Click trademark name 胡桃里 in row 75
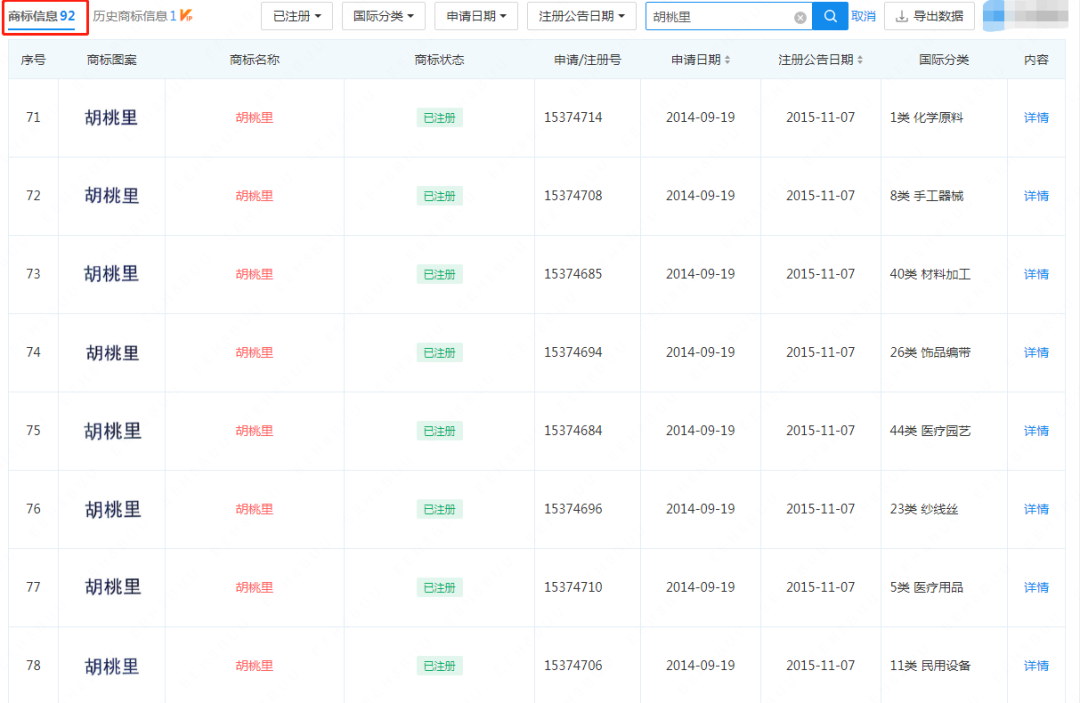 click(254, 431)
